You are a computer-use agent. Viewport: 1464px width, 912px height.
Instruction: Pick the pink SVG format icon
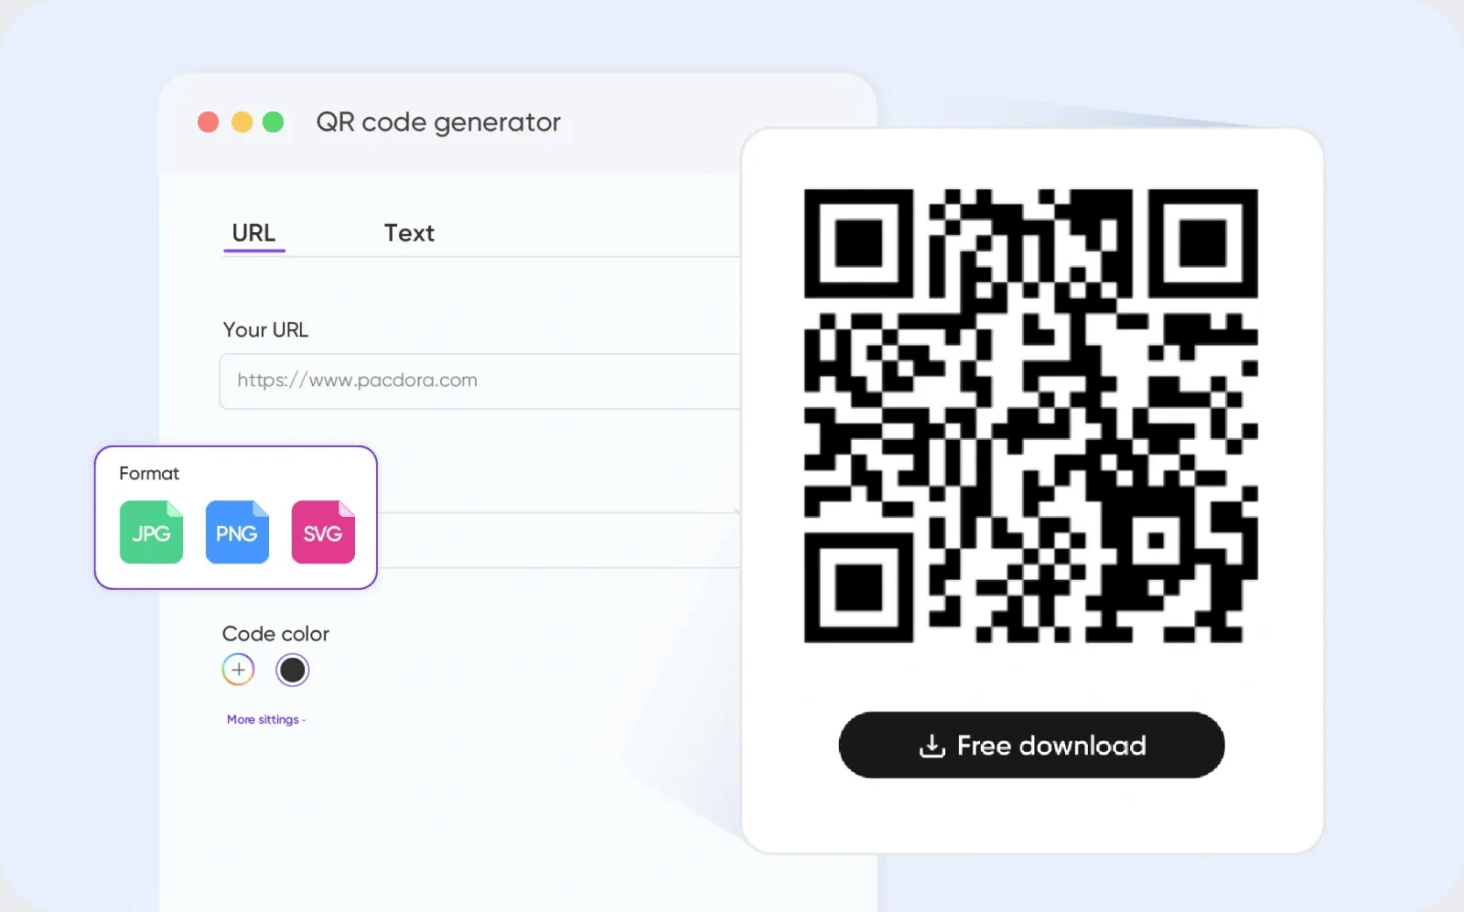click(x=323, y=532)
